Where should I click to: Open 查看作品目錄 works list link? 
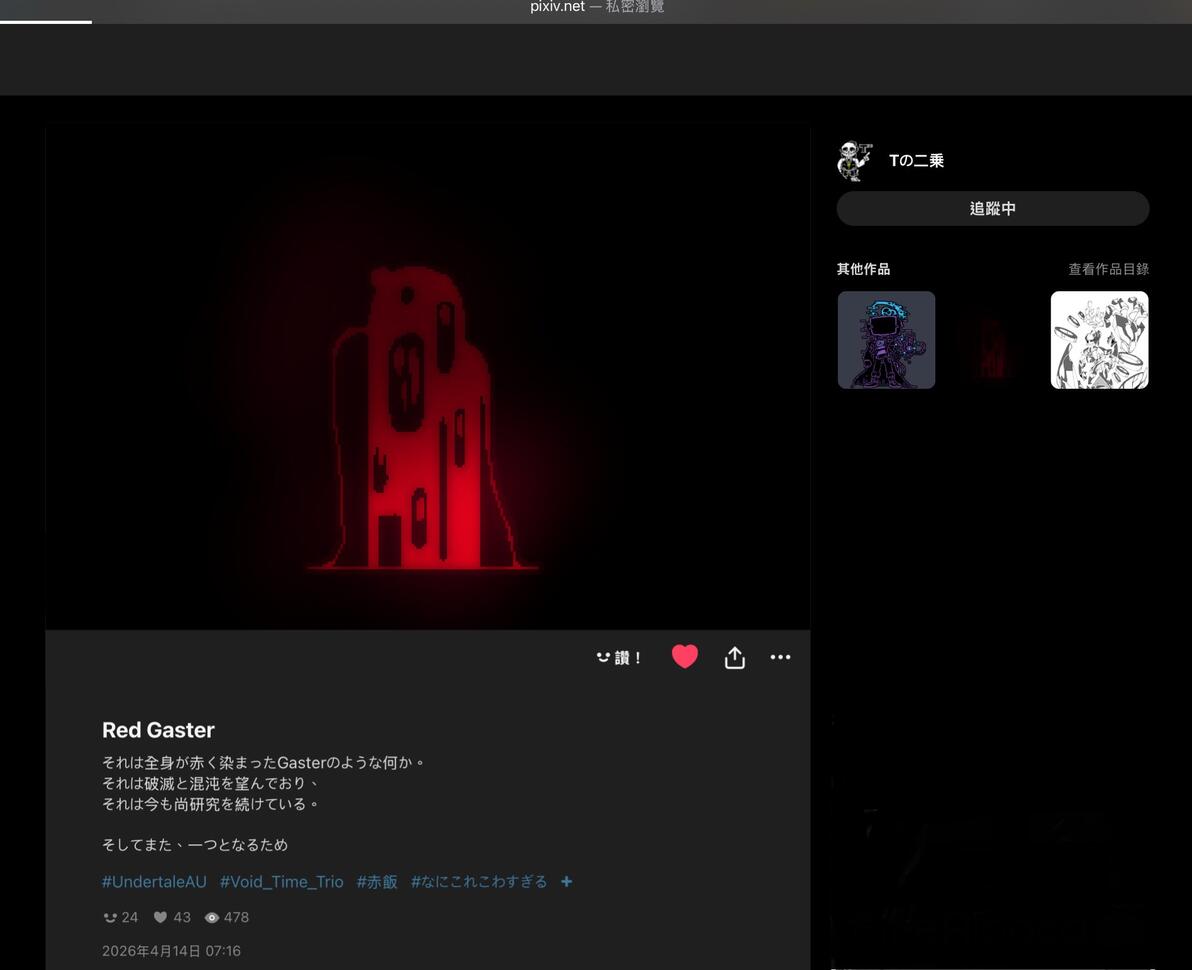[x=1108, y=269]
